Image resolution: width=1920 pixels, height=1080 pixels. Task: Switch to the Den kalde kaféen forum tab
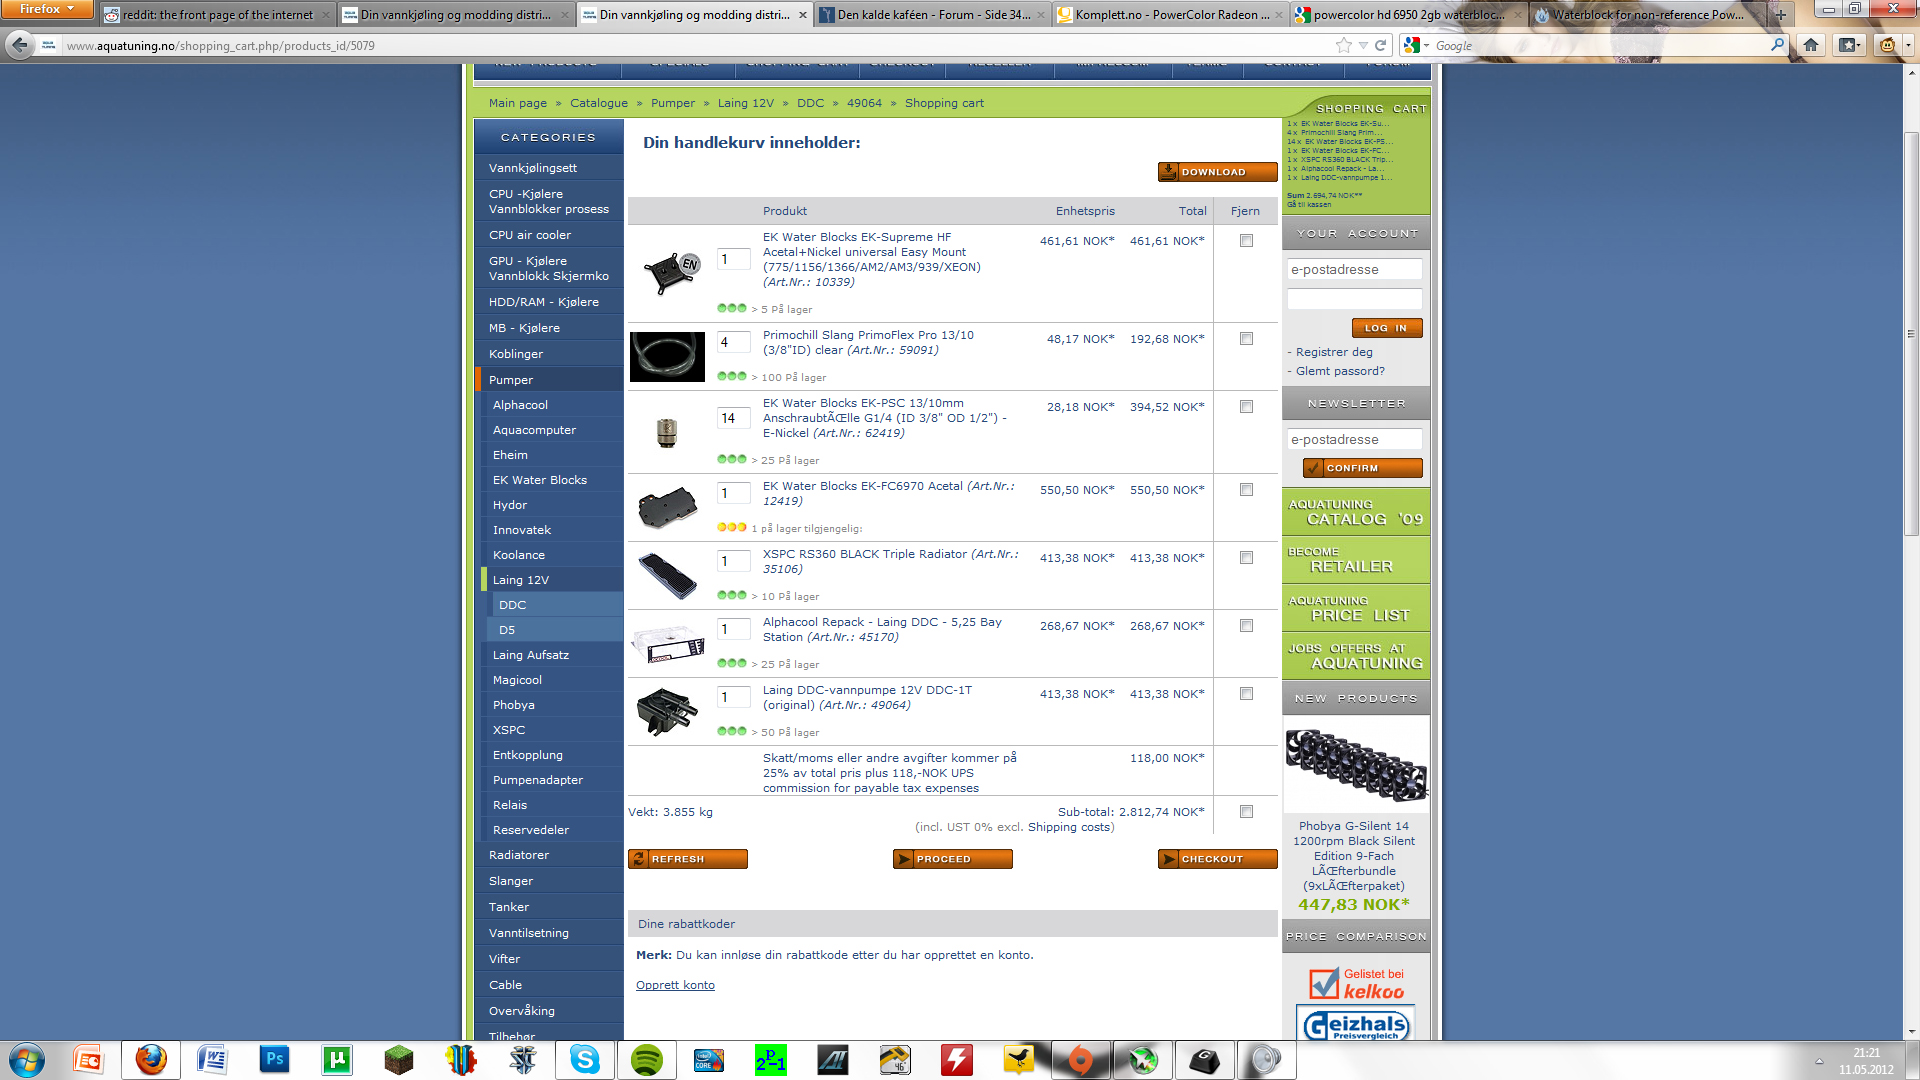(933, 15)
